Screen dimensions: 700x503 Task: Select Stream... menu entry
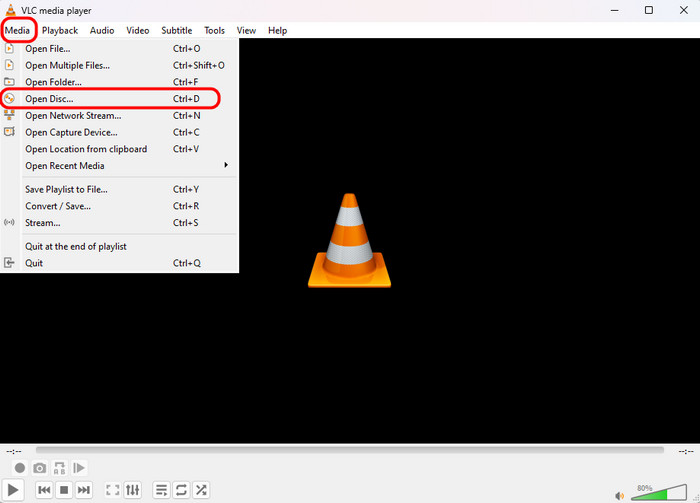119,223
